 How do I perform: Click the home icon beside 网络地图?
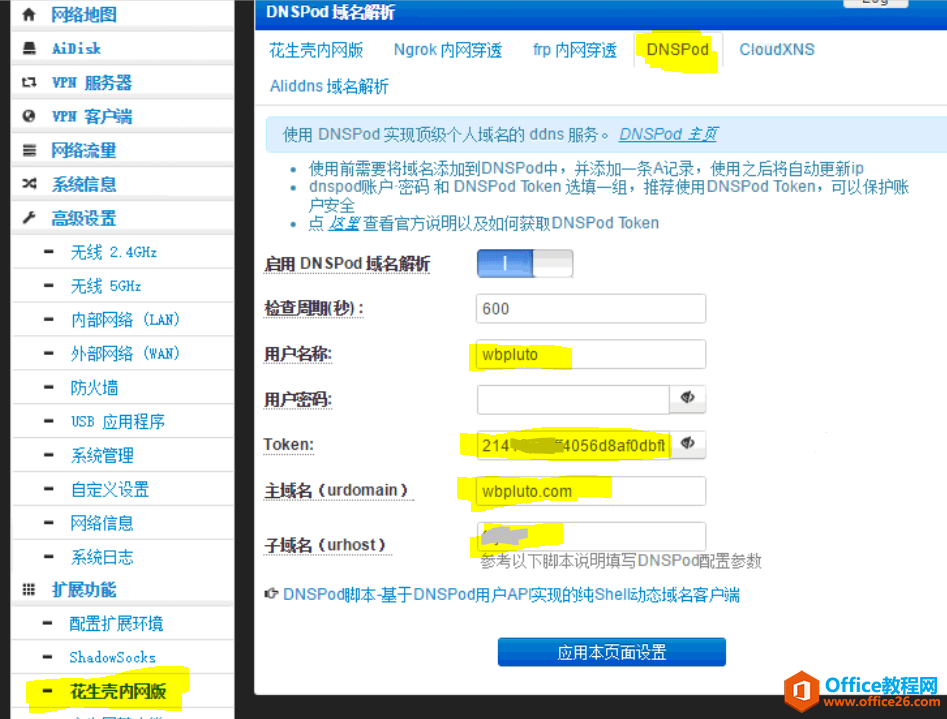click(x=28, y=15)
